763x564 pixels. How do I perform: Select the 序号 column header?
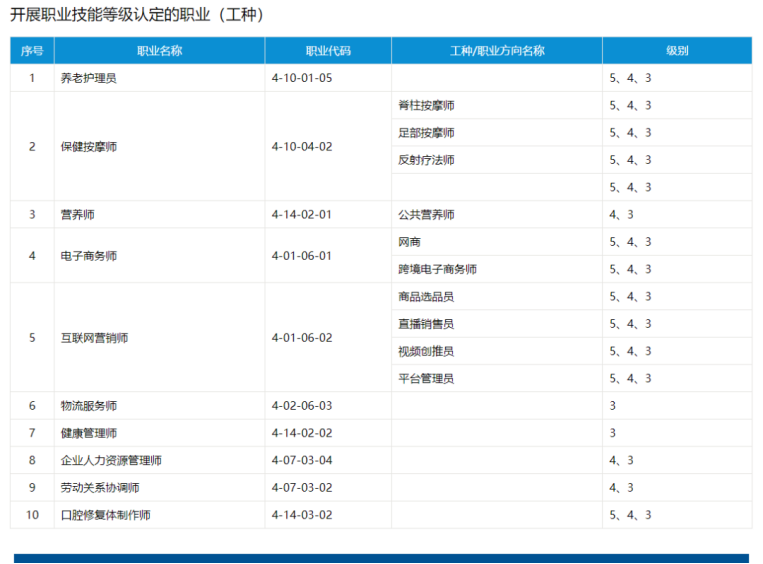[x=32, y=51]
